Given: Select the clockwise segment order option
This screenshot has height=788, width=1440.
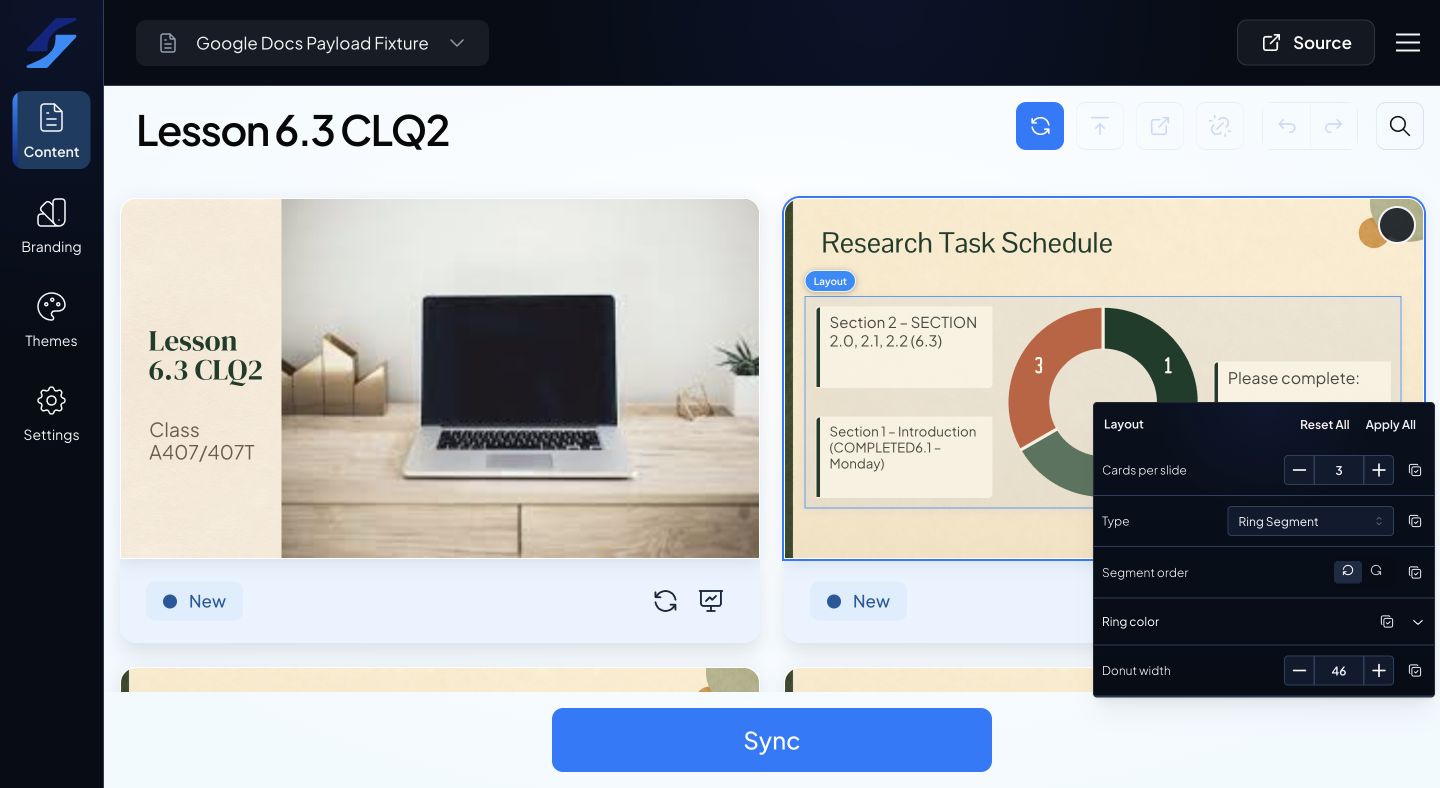Looking at the screenshot, I should tap(1376, 571).
